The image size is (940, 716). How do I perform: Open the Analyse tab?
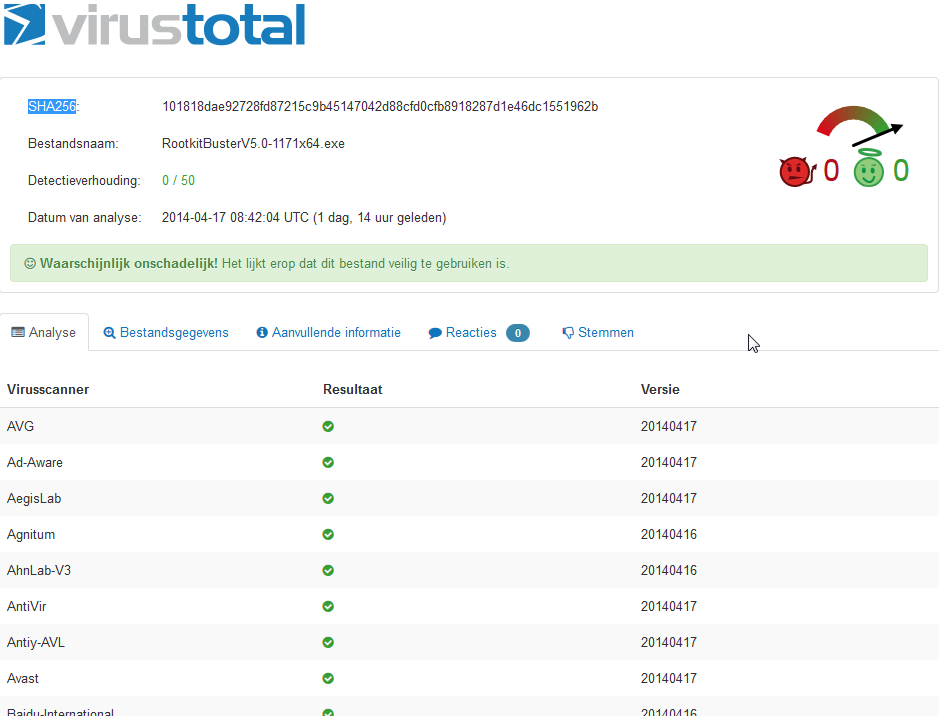[44, 332]
